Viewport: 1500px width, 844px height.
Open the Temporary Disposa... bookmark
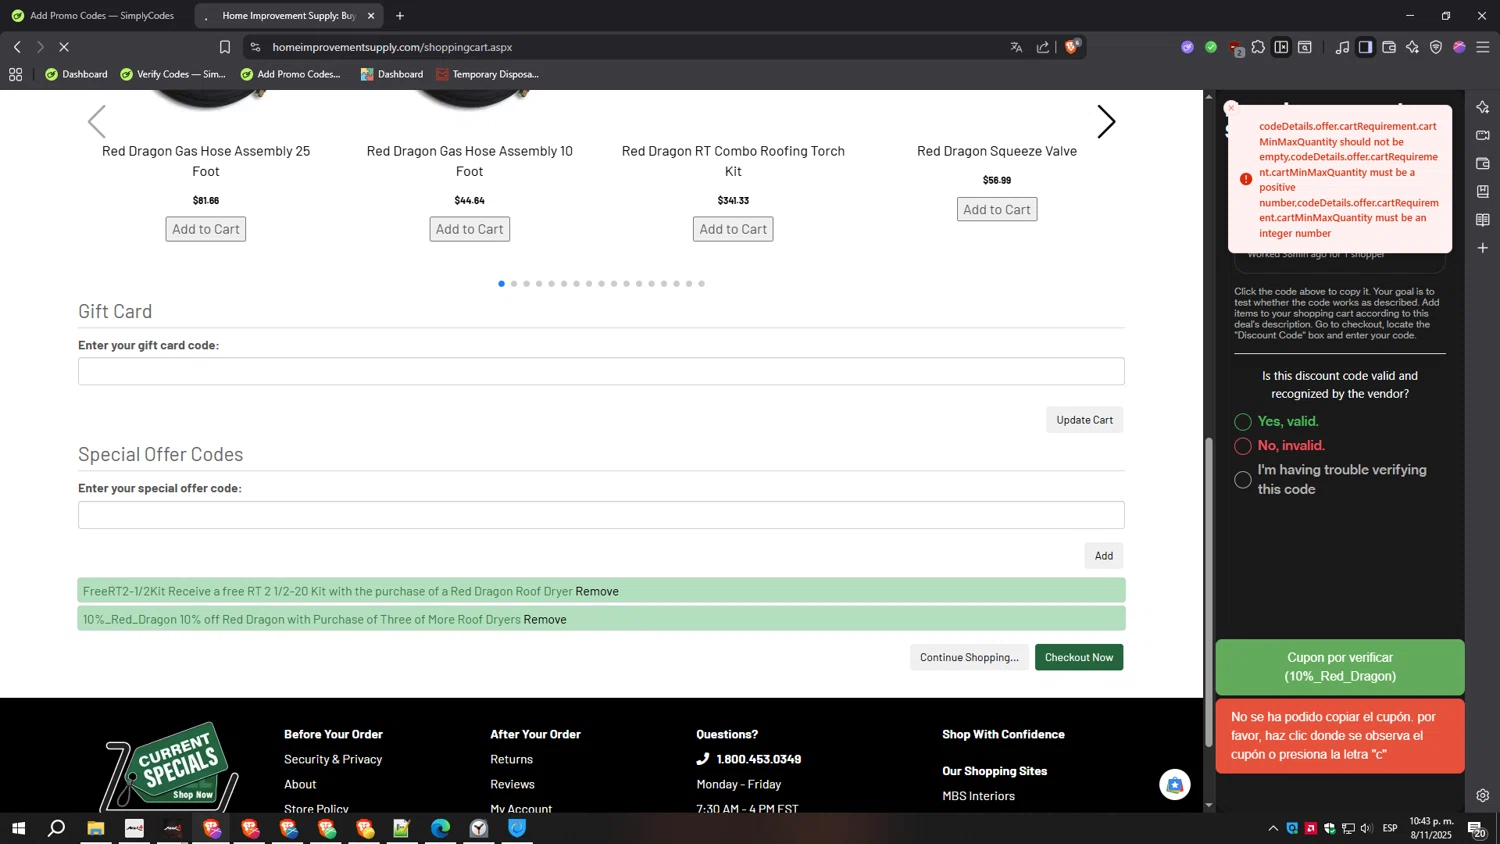click(488, 74)
